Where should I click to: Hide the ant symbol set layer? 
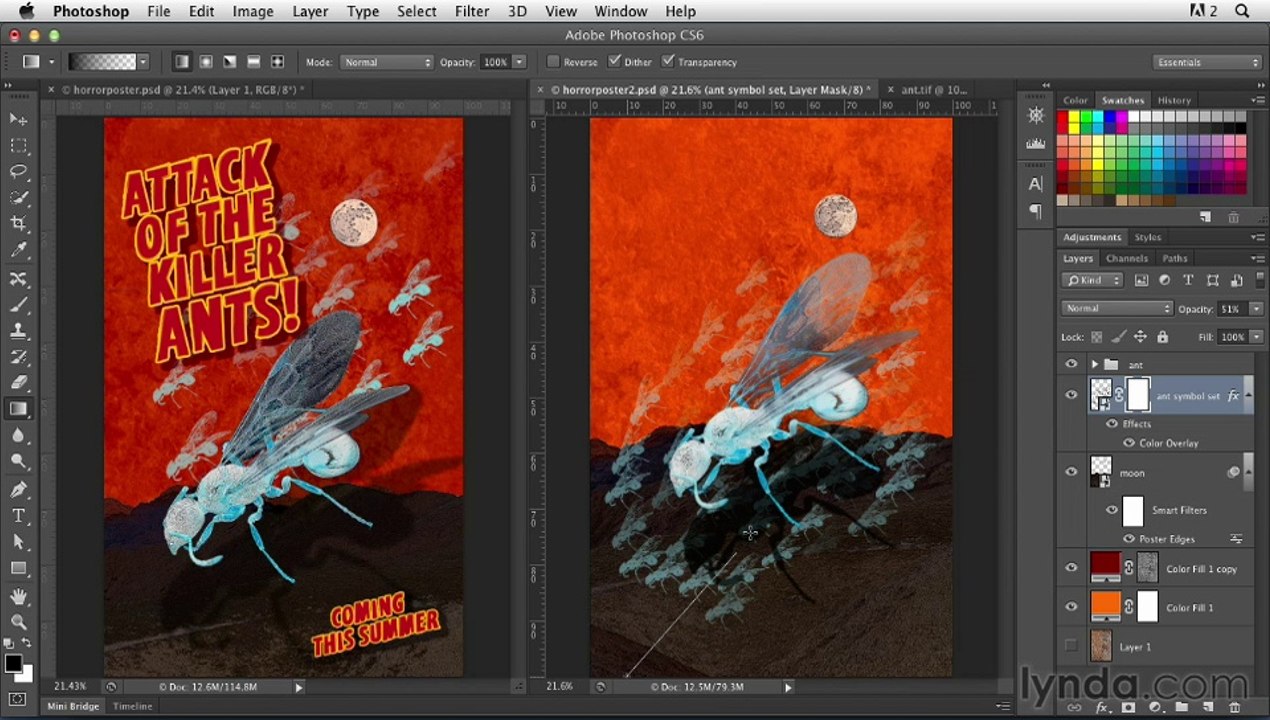coord(1071,396)
